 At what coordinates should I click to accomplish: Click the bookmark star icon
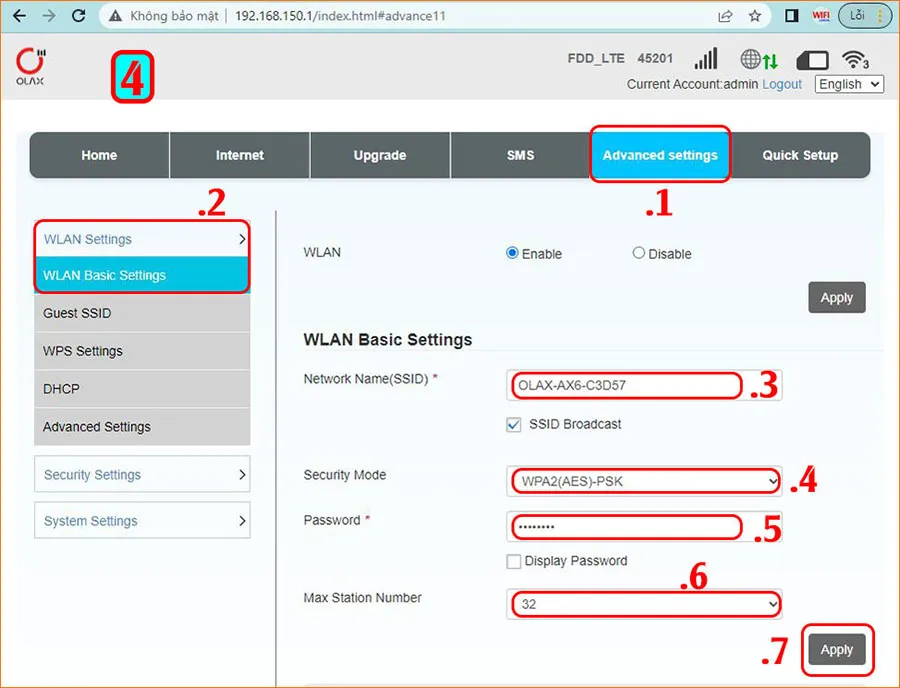(755, 16)
